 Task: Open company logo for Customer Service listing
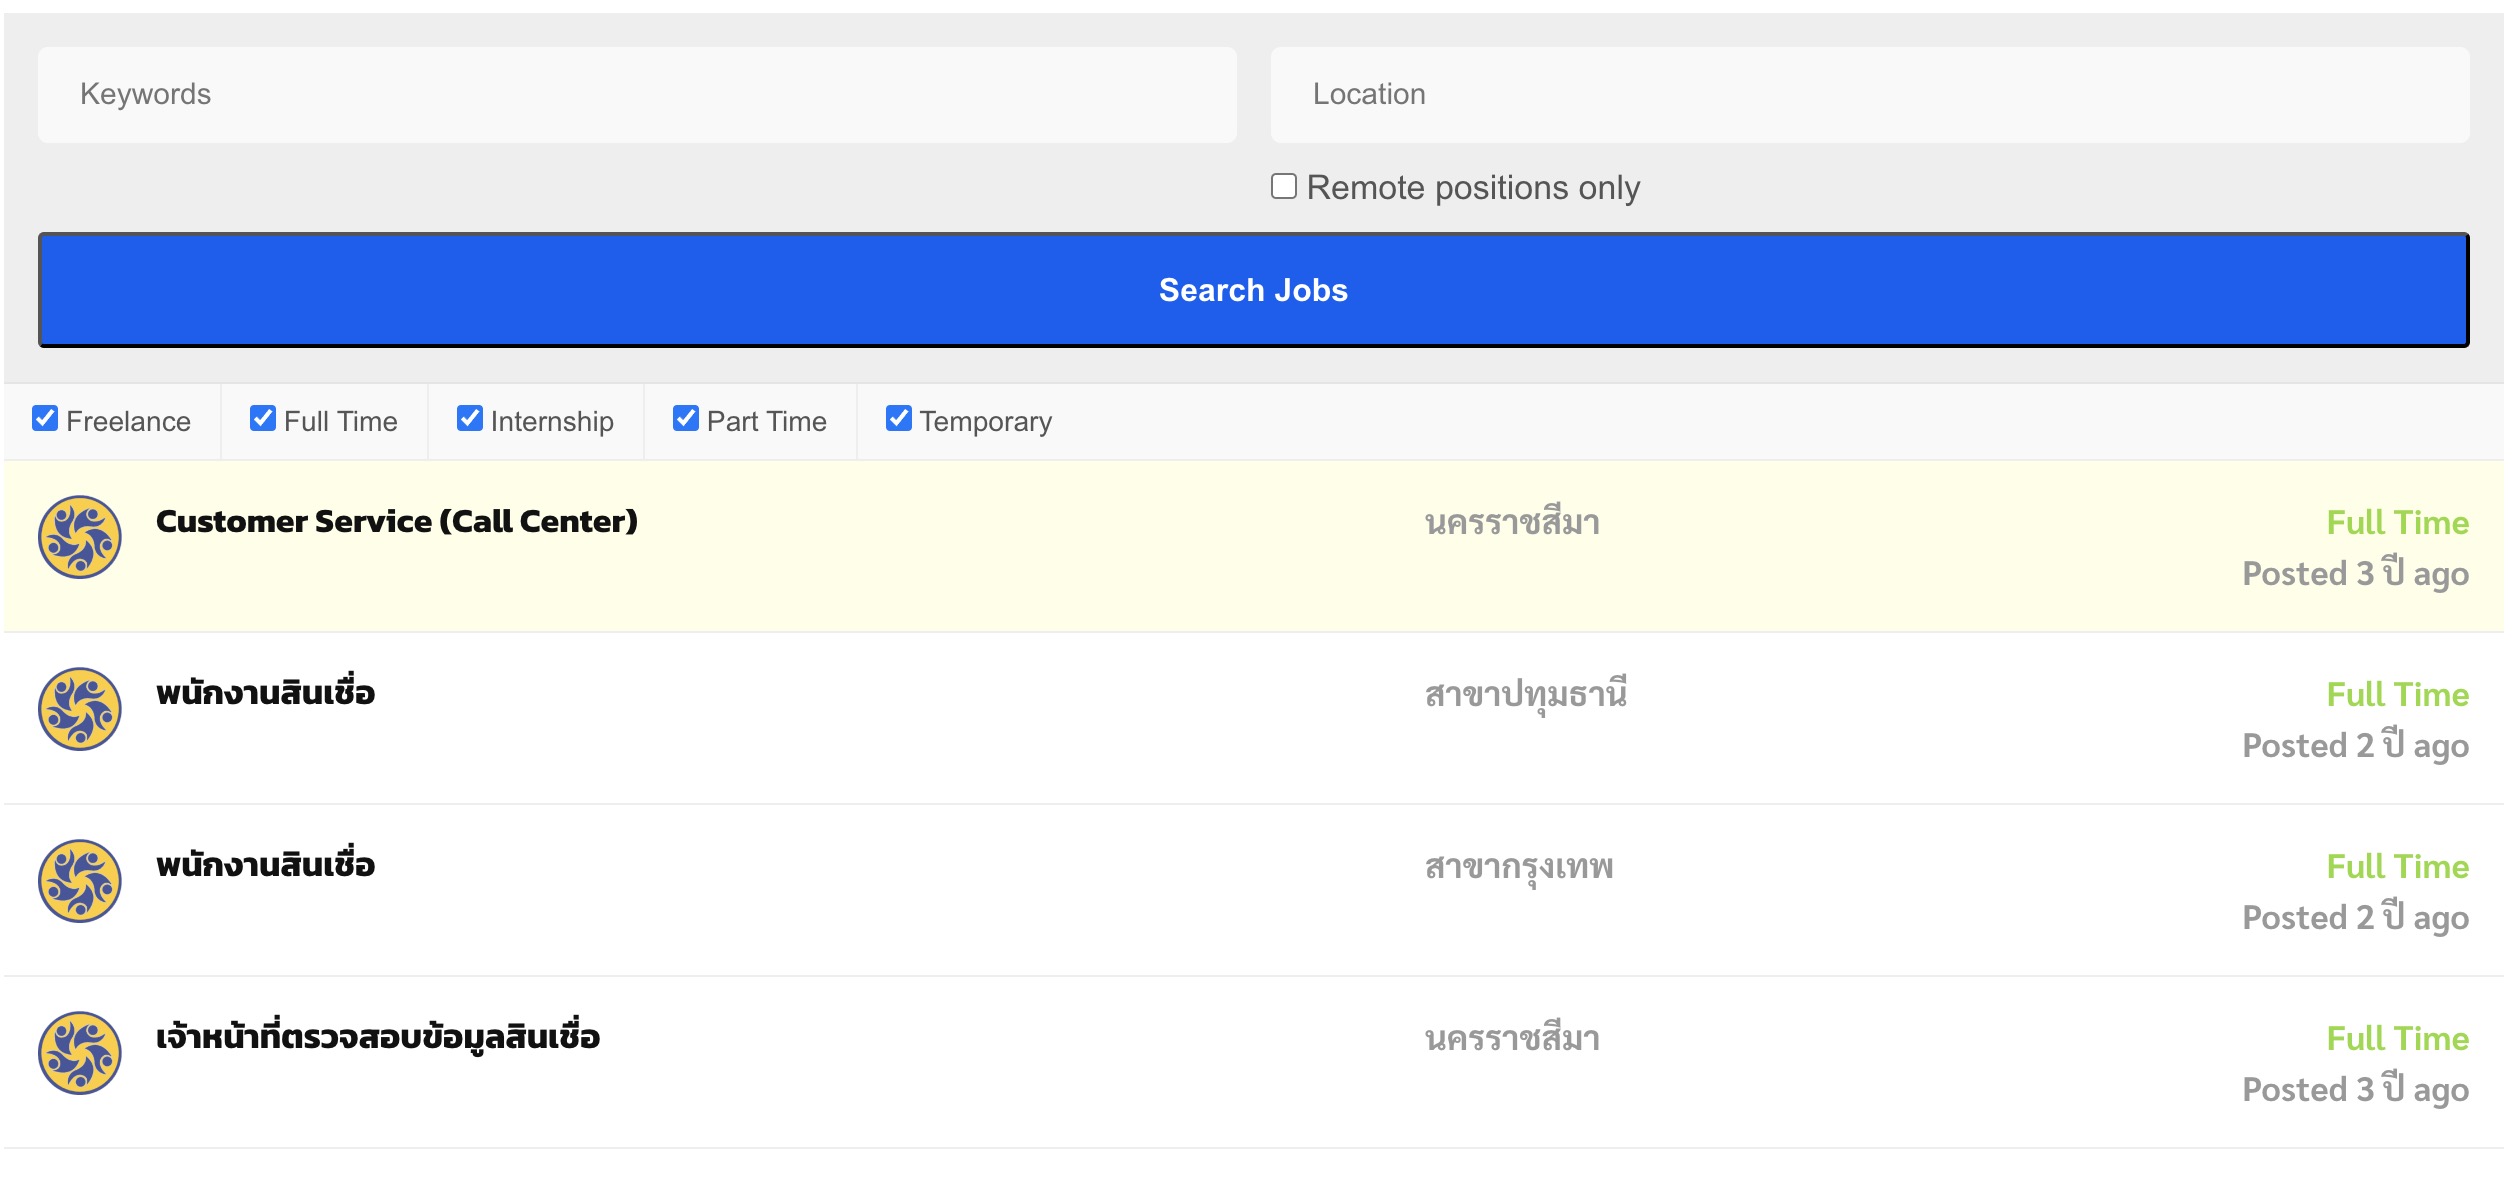tap(80, 538)
